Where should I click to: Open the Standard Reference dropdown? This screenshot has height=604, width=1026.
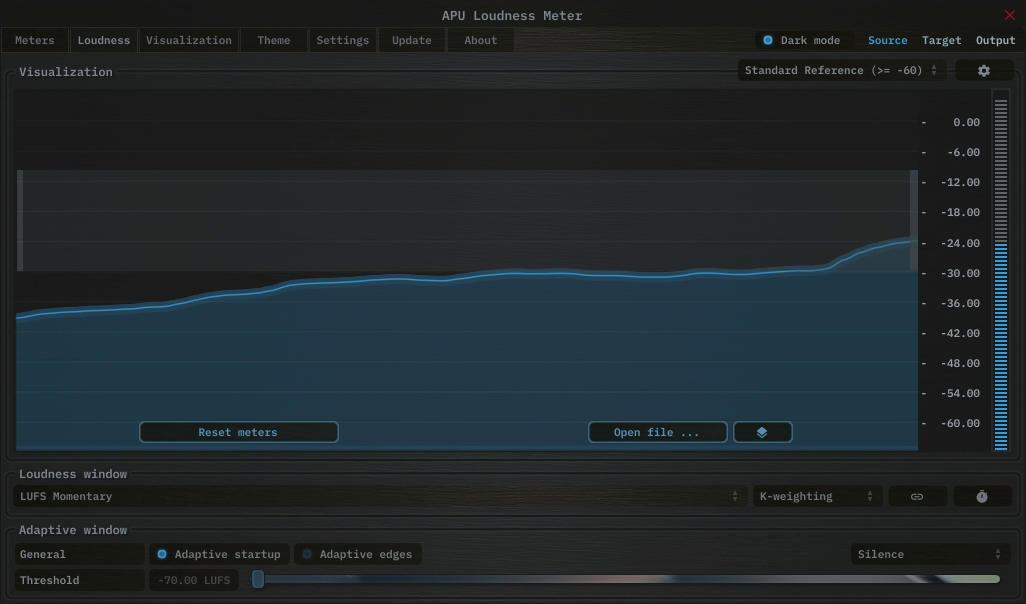coord(841,71)
